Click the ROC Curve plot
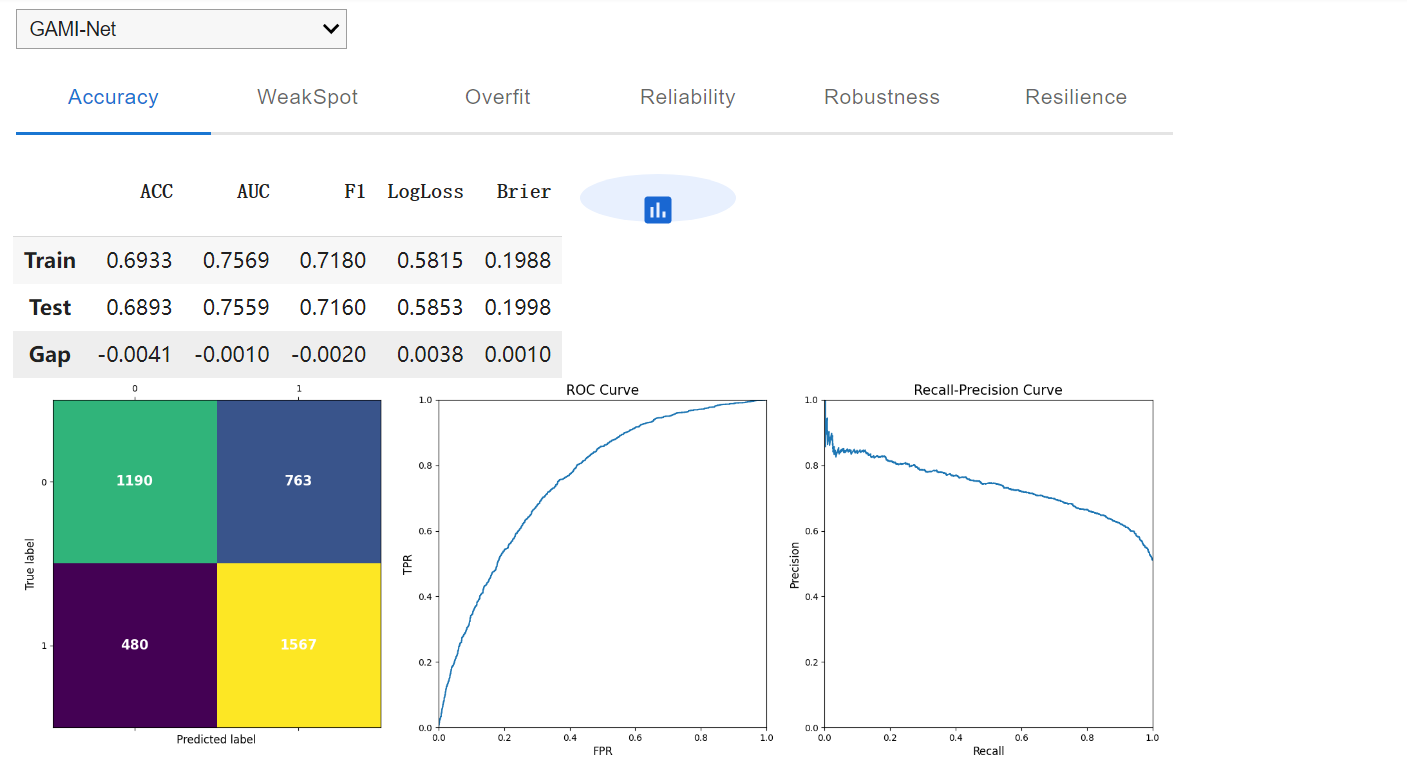 tap(602, 563)
